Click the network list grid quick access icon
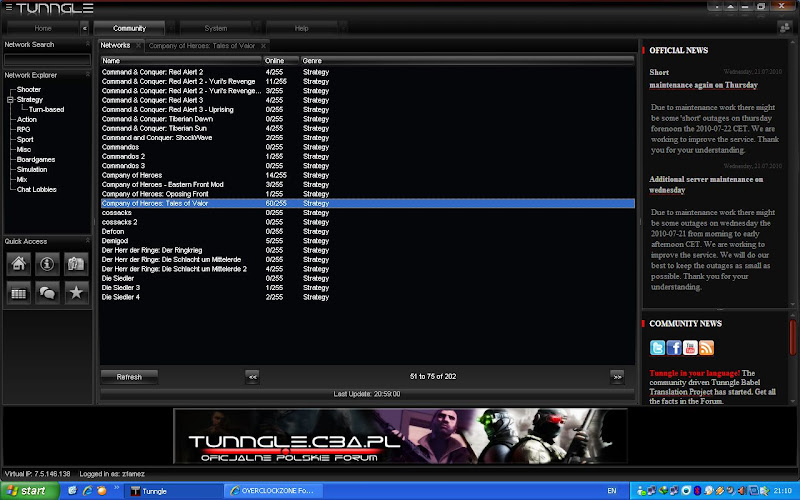The image size is (800, 500). [19, 293]
